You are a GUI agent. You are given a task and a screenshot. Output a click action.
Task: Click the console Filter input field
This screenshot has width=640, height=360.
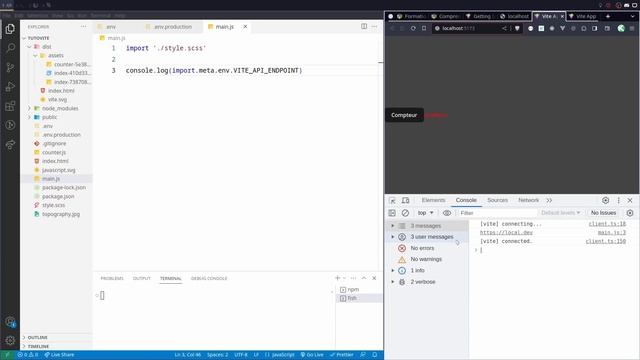click(497, 213)
